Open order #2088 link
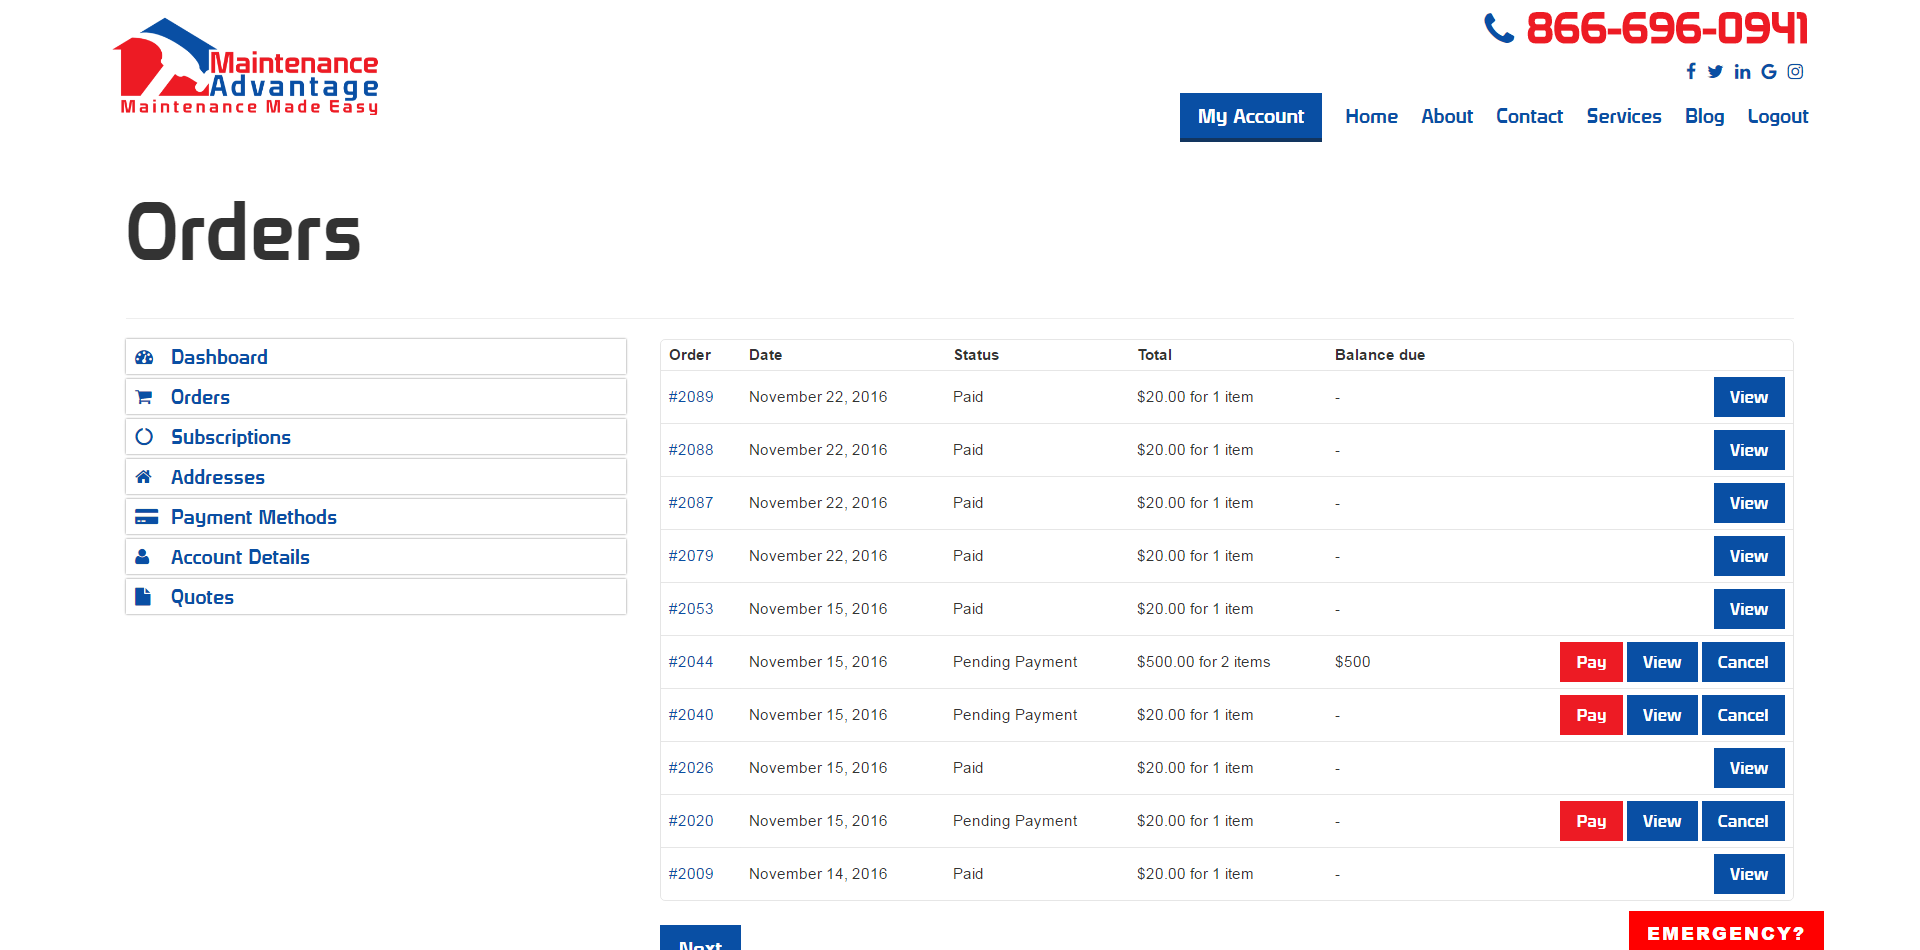This screenshot has height=950, width=1920. click(691, 450)
